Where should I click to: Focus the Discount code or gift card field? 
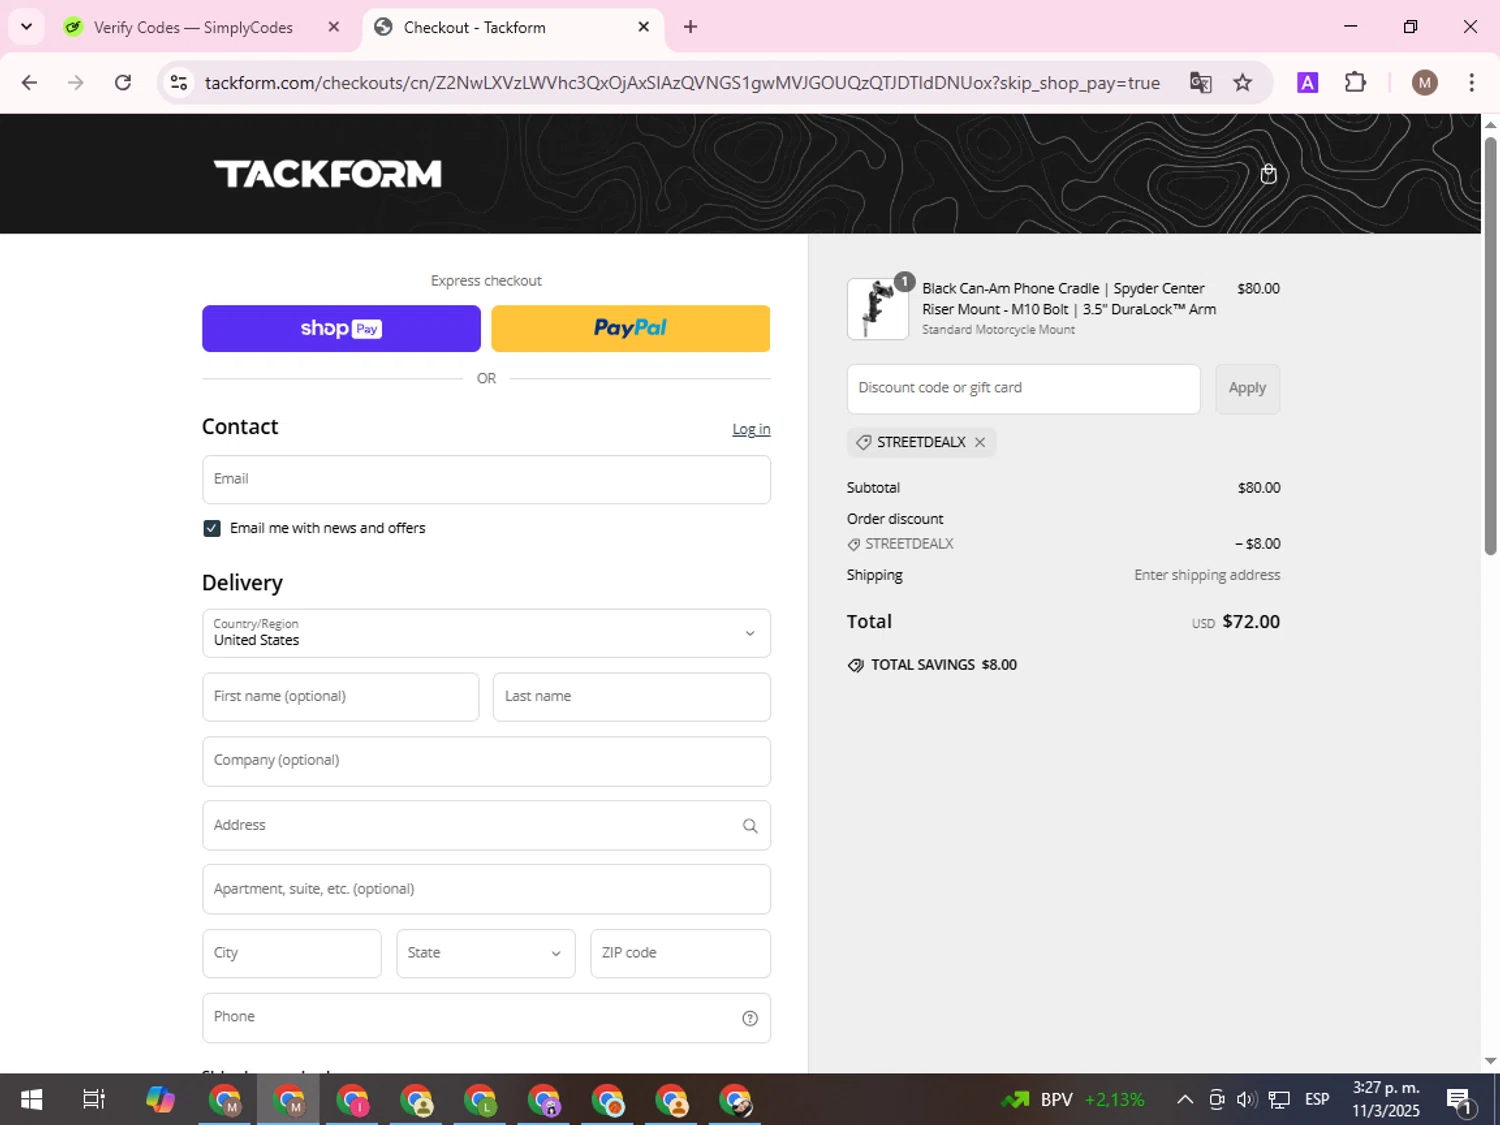[1023, 388]
